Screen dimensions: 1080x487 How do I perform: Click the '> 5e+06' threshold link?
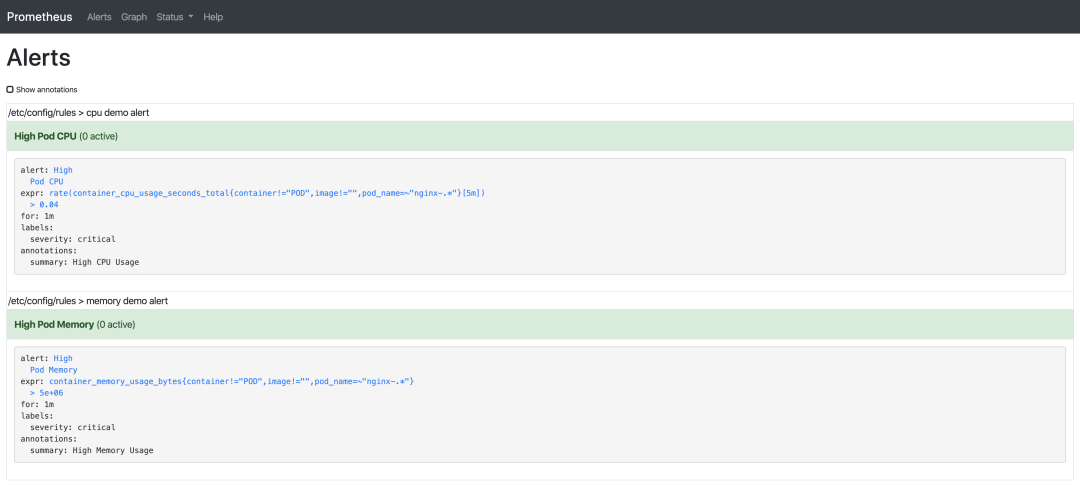(46, 393)
